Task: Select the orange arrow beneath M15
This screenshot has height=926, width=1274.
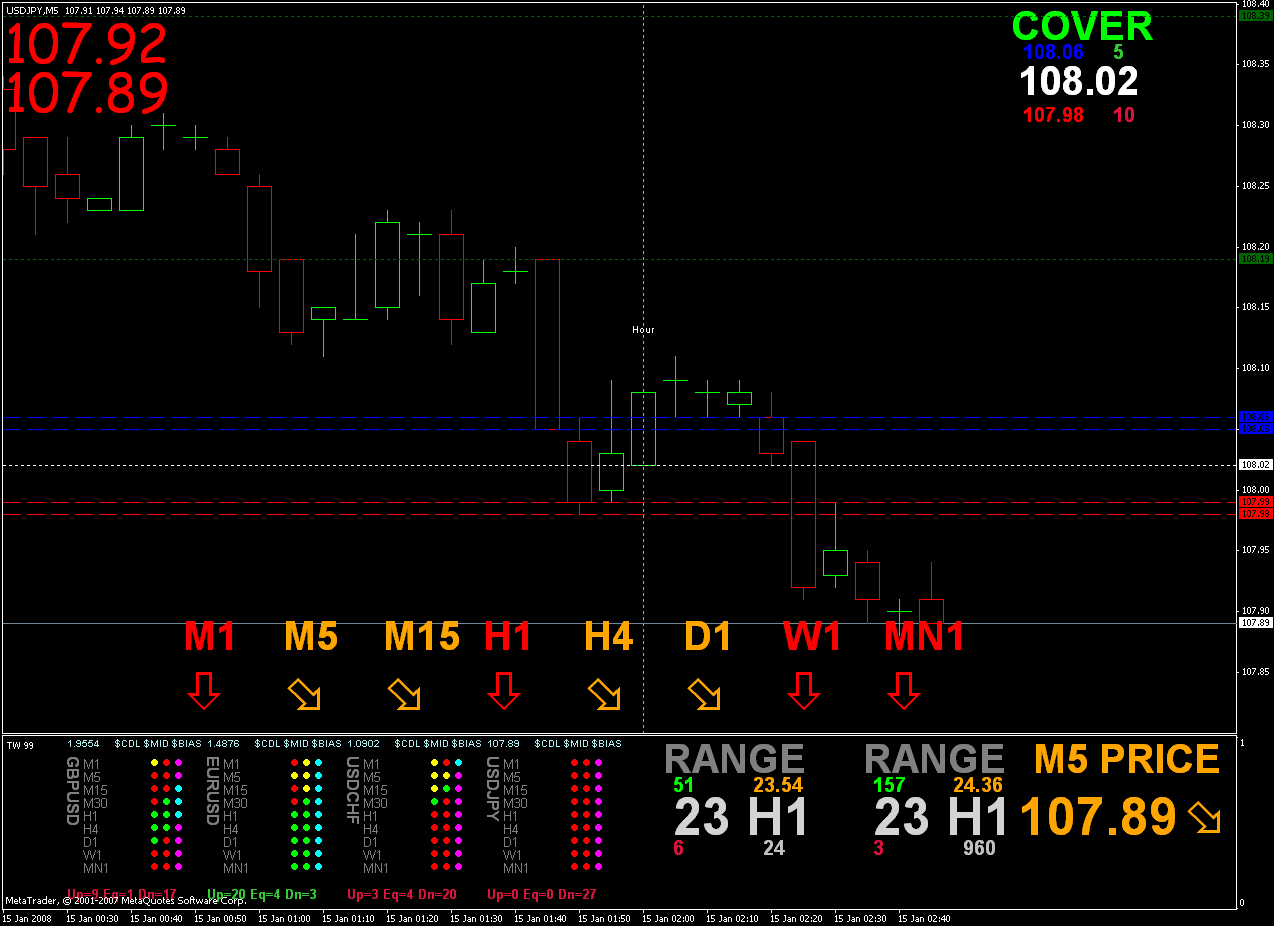Action: (404, 694)
